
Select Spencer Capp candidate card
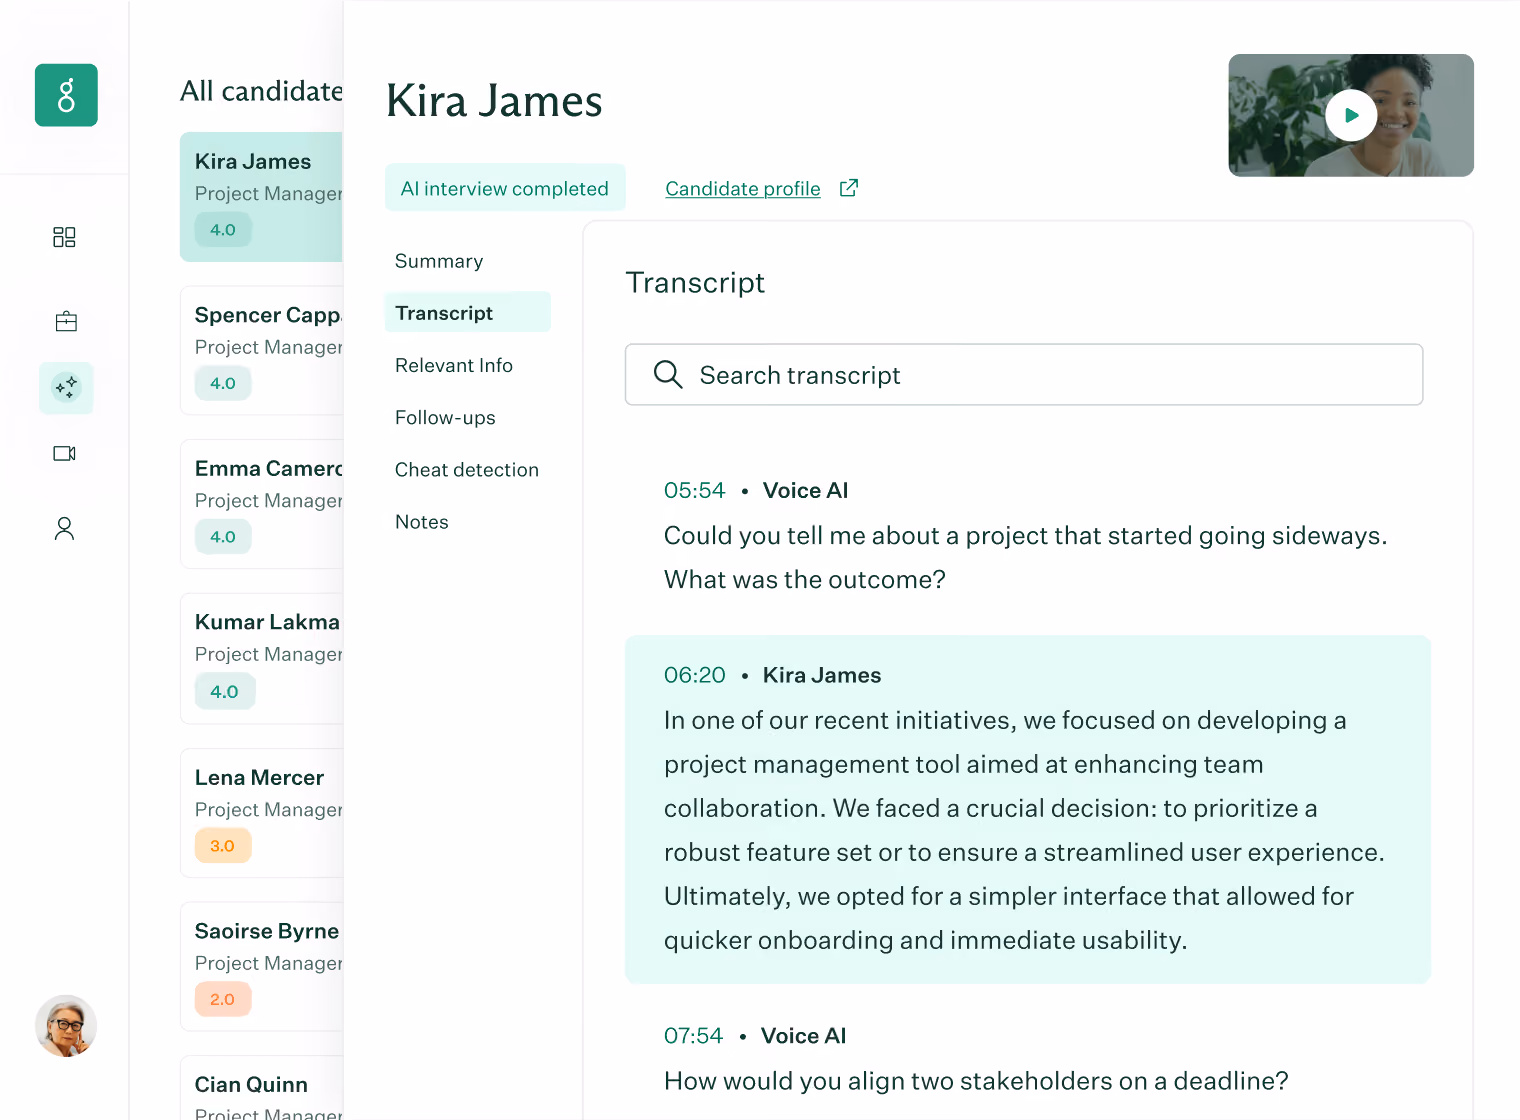262,350
